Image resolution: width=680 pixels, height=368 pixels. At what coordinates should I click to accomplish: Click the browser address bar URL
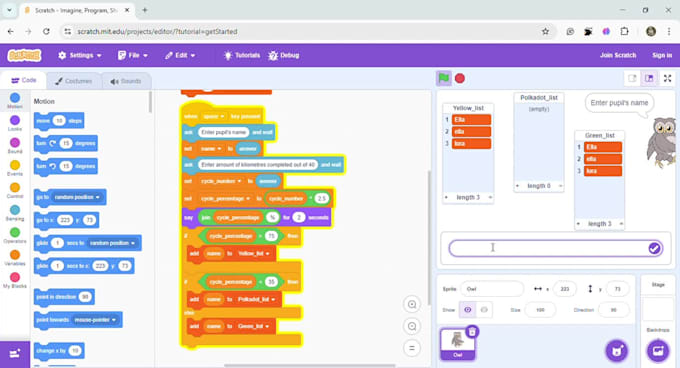(x=157, y=31)
